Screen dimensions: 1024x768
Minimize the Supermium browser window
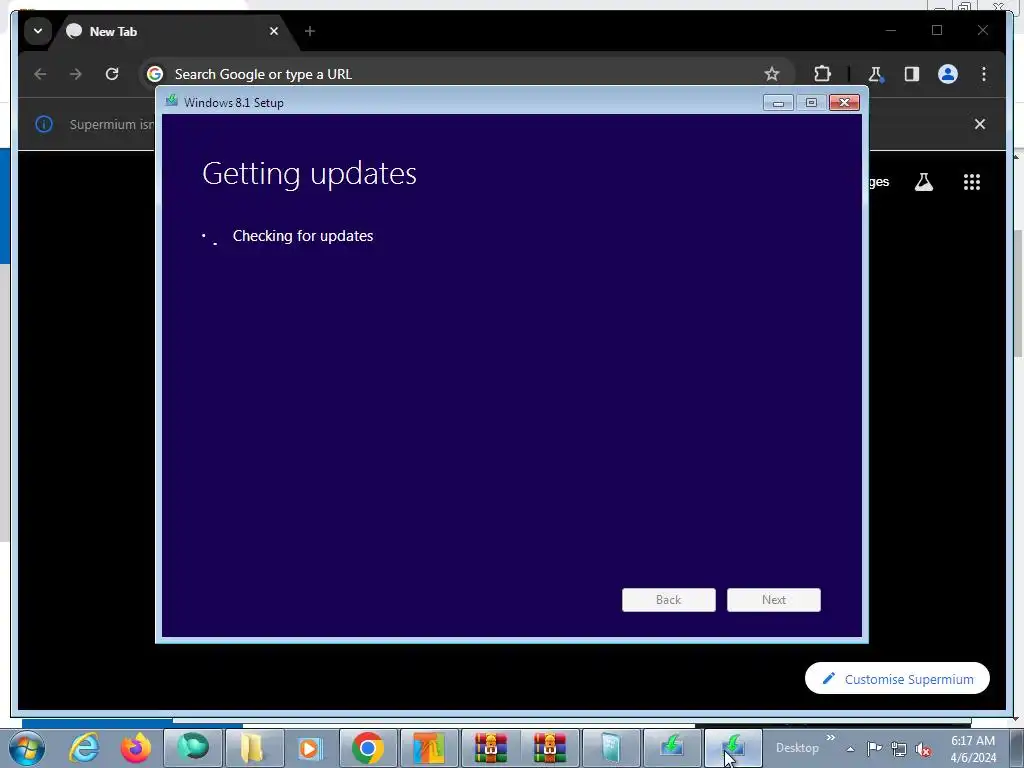tap(891, 31)
